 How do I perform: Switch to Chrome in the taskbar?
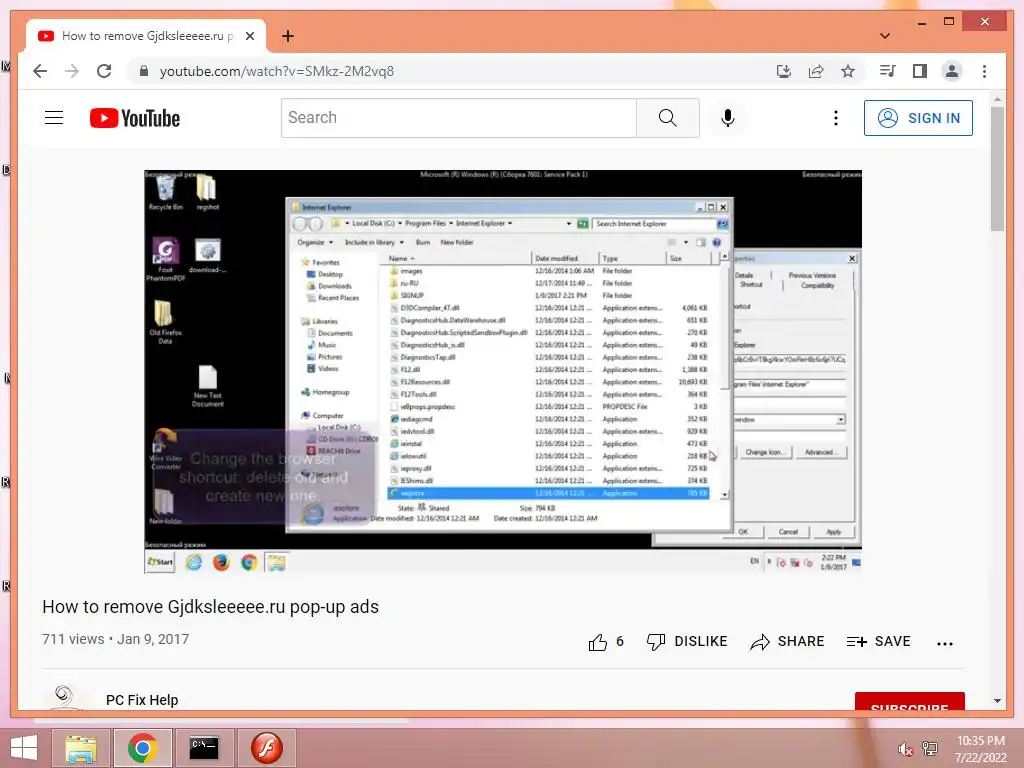(x=142, y=748)
